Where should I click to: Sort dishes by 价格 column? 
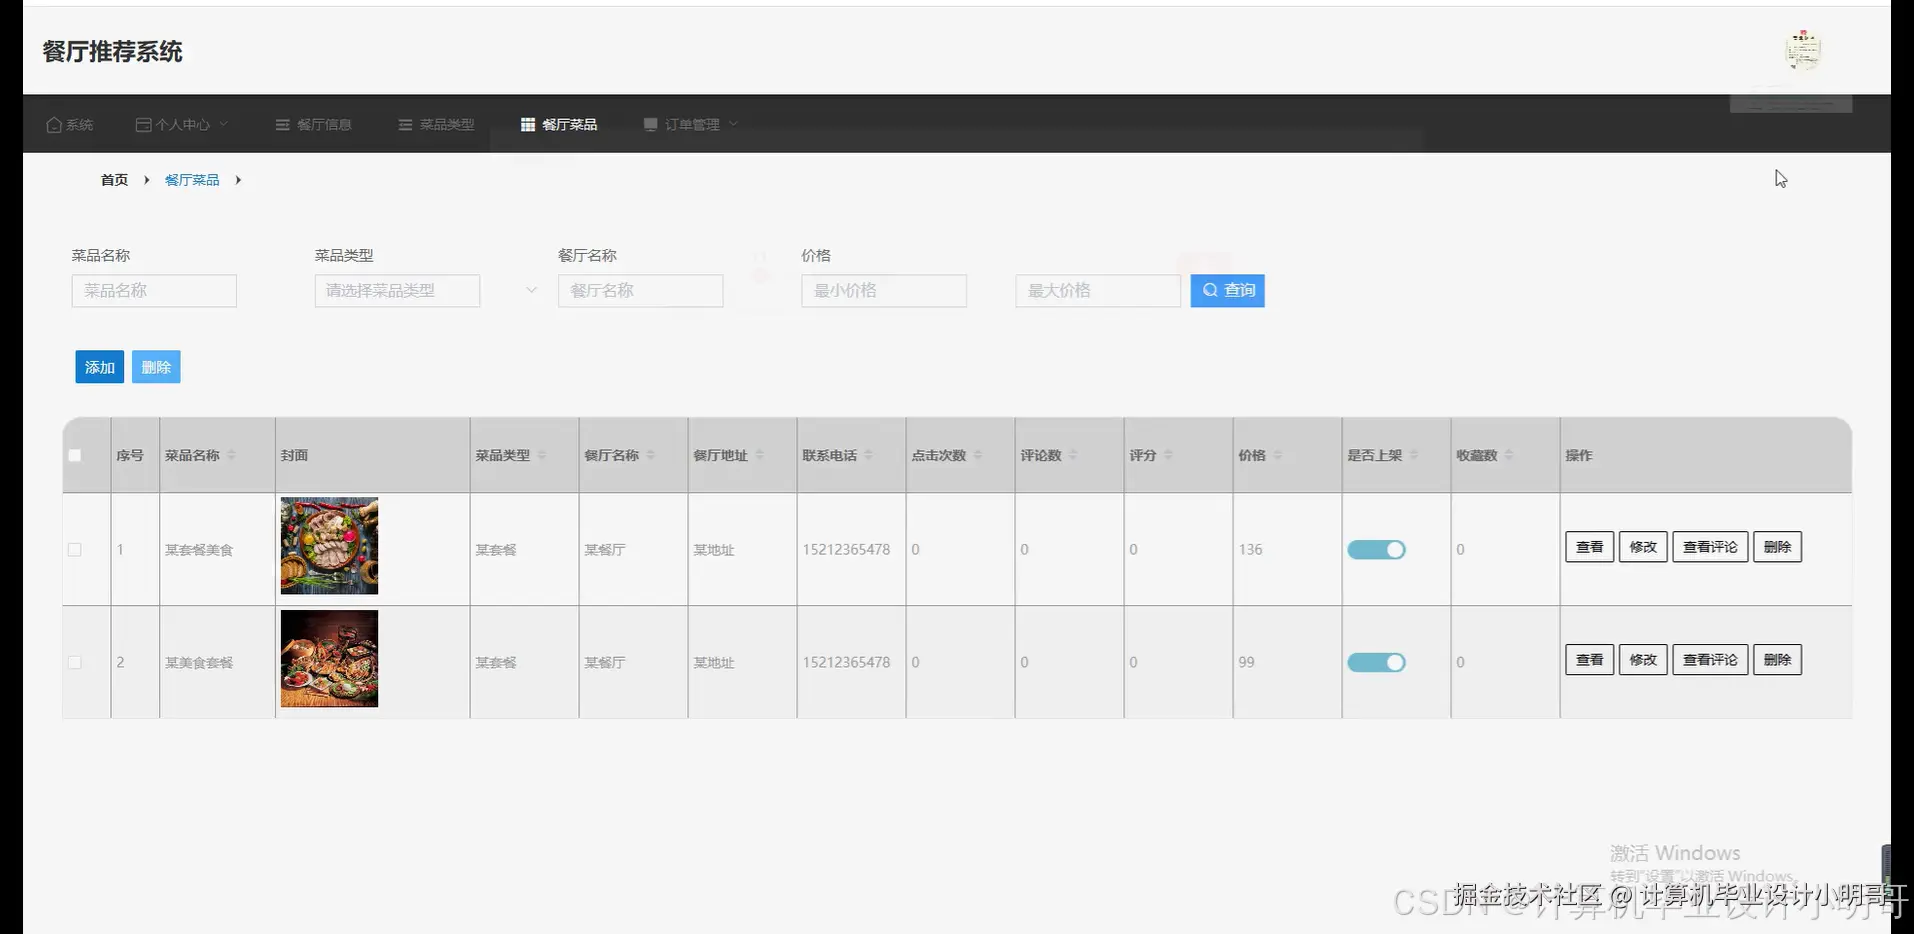(x=1278, y=455)
